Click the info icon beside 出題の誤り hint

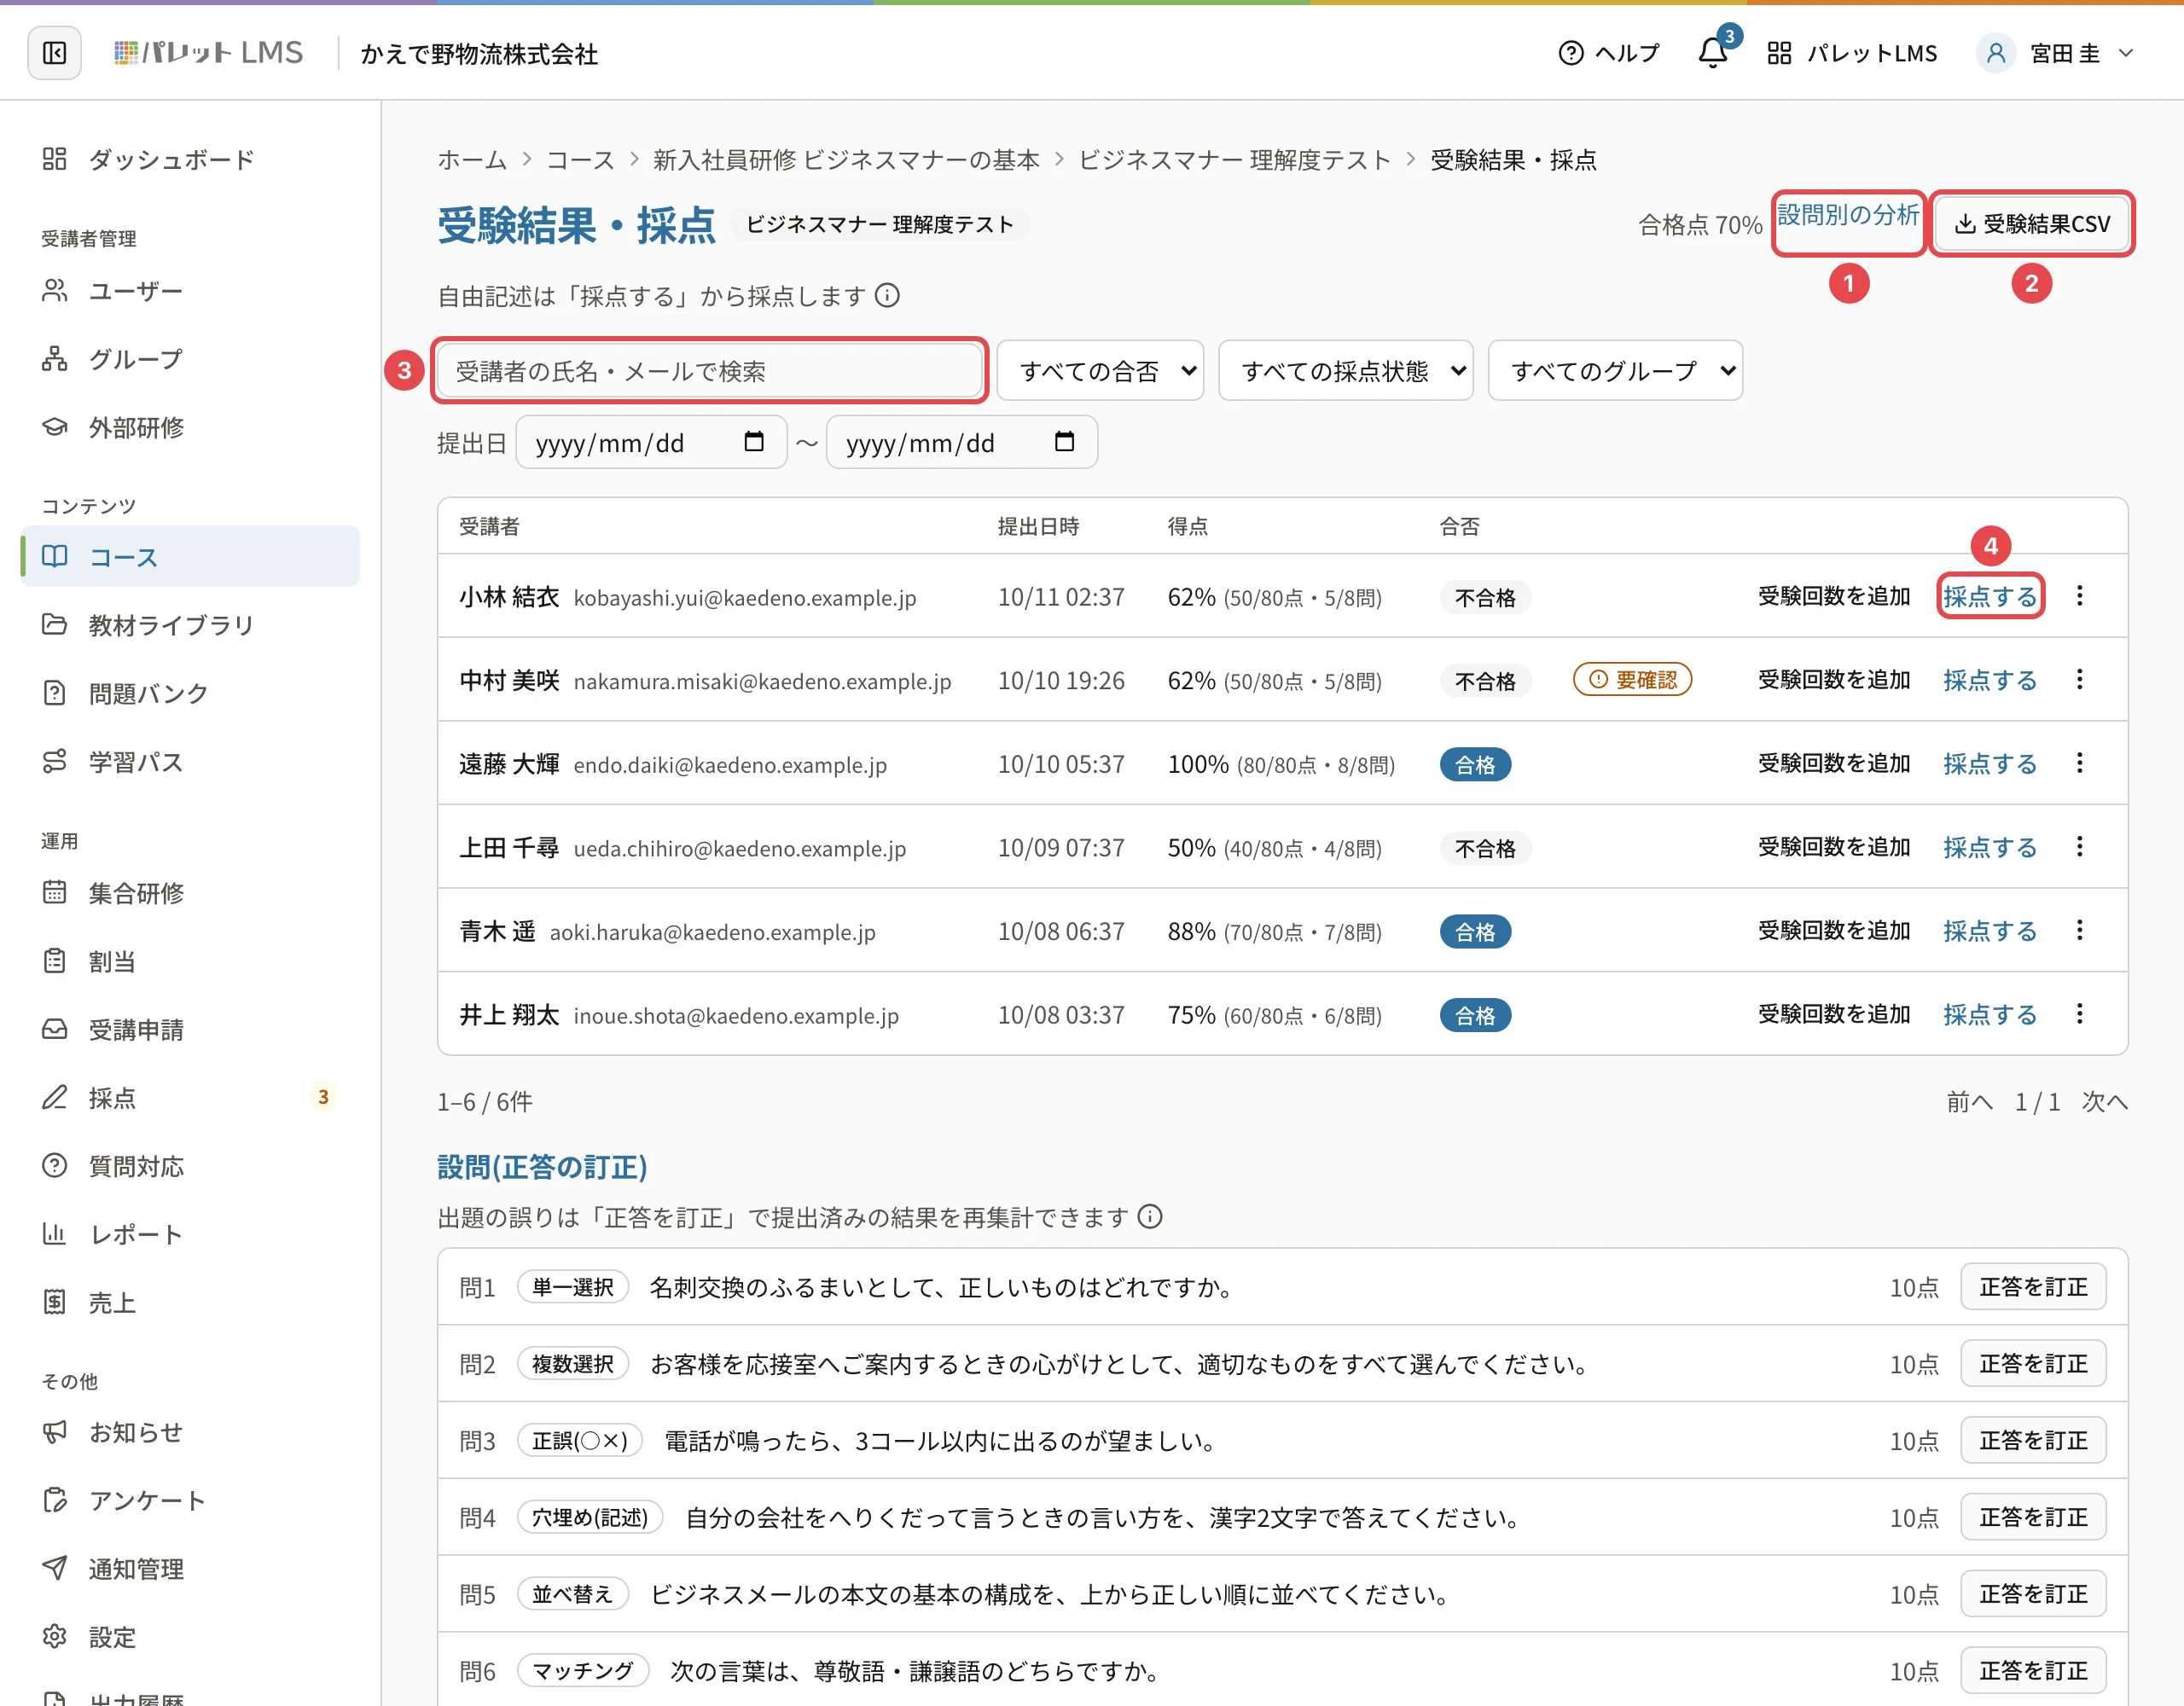[1150, 1217]
